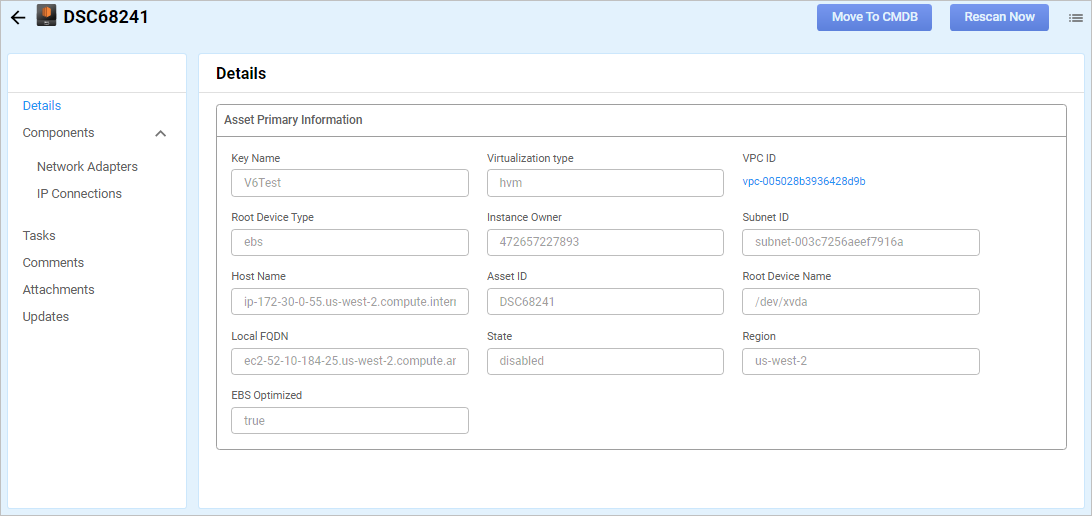
Task: Click the DSC68241 asset device icon
Action: click(46, 16)
